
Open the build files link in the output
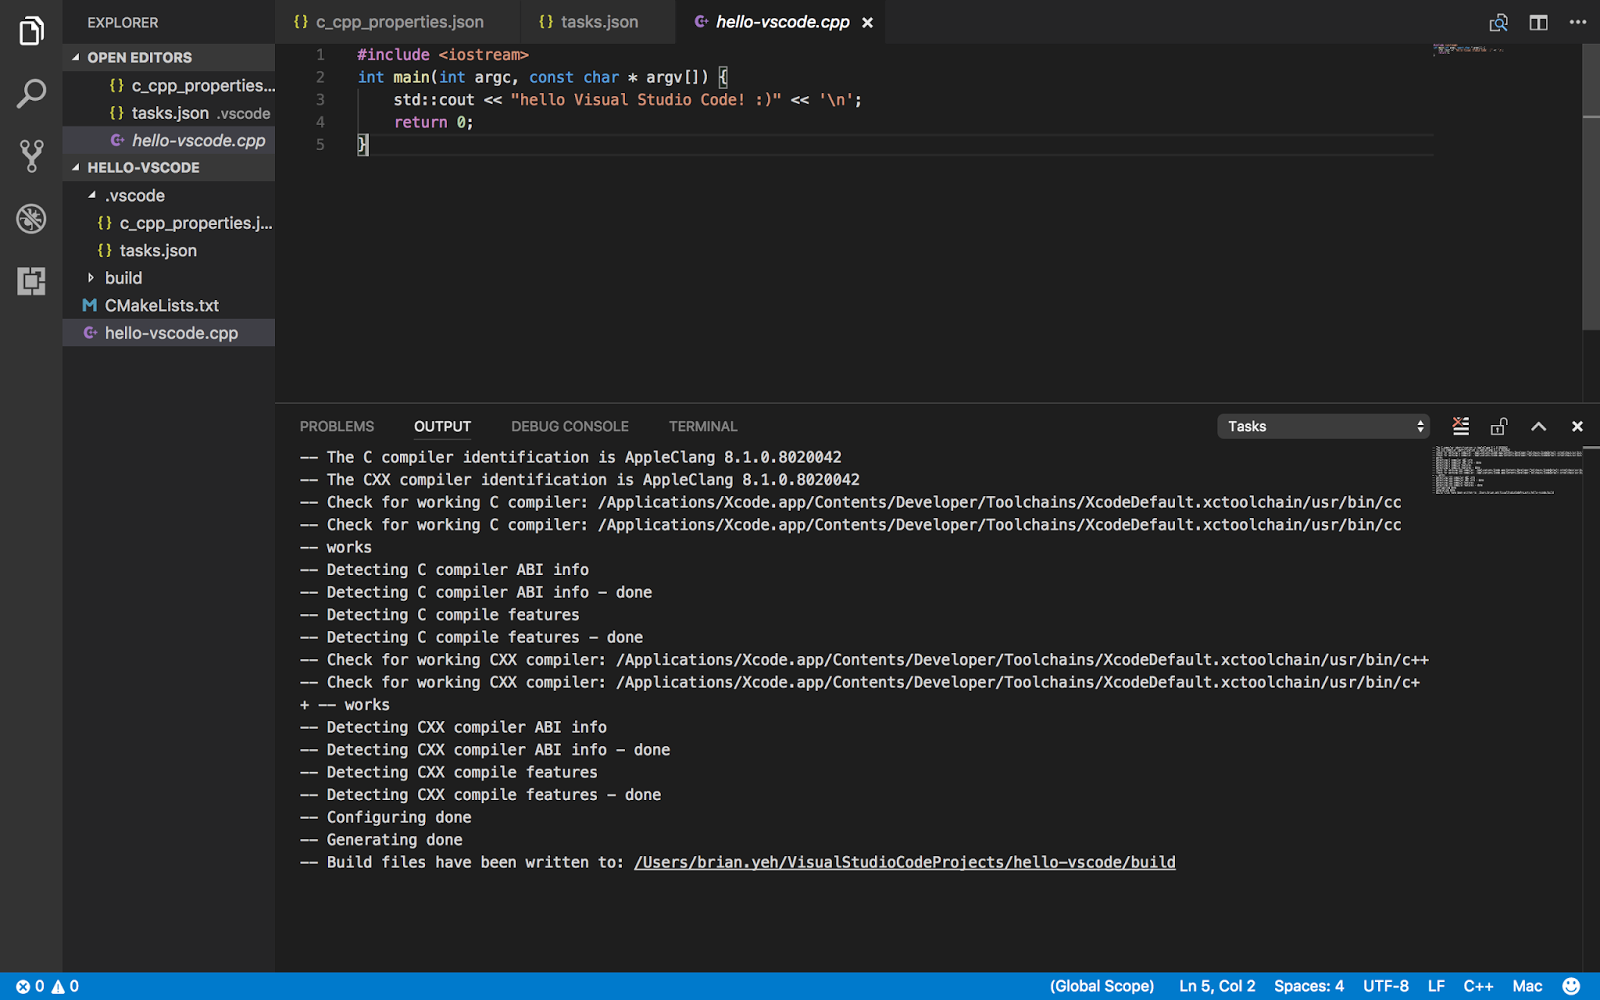[903, 861]
